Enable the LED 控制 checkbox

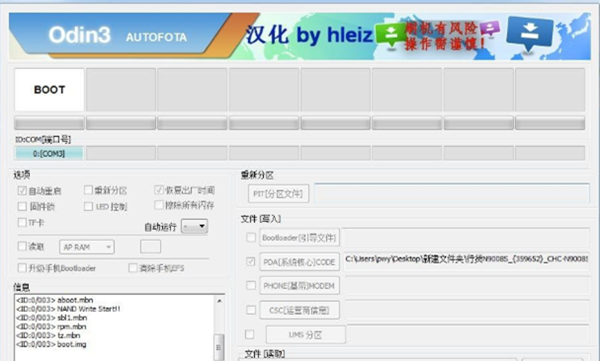click(88, 206)
